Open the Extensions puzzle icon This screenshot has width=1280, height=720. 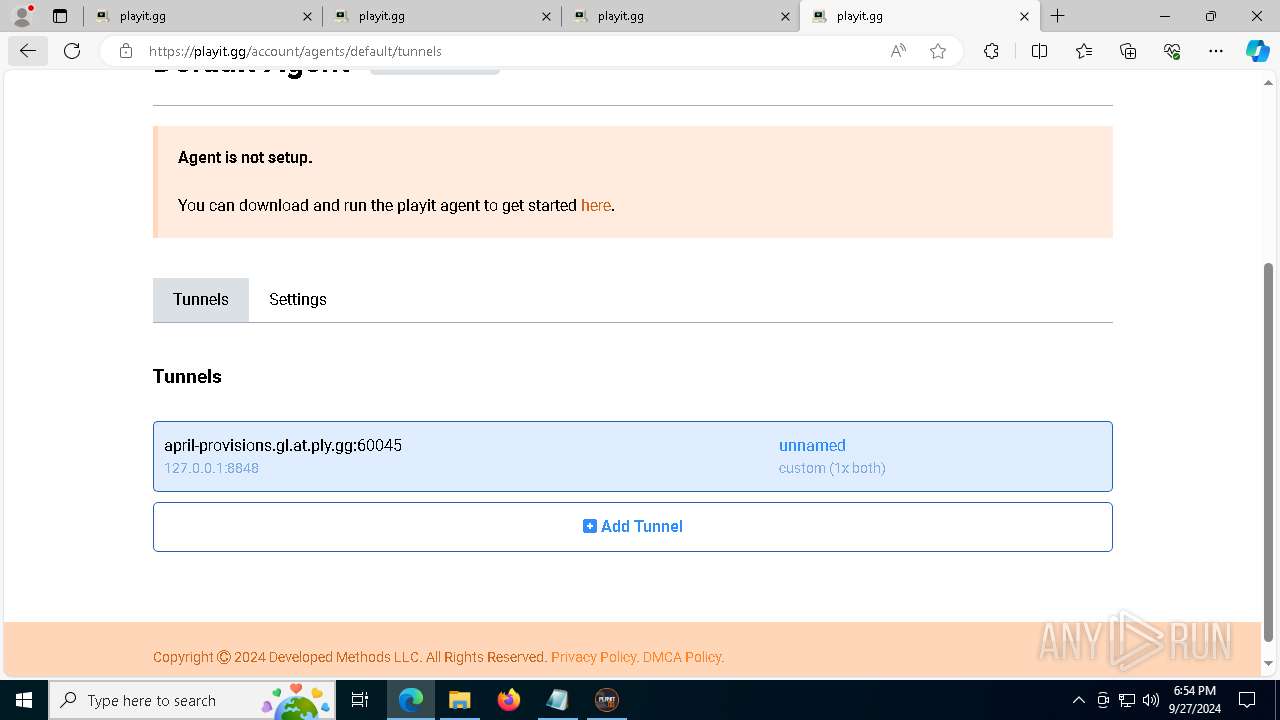tap(991, 51)
